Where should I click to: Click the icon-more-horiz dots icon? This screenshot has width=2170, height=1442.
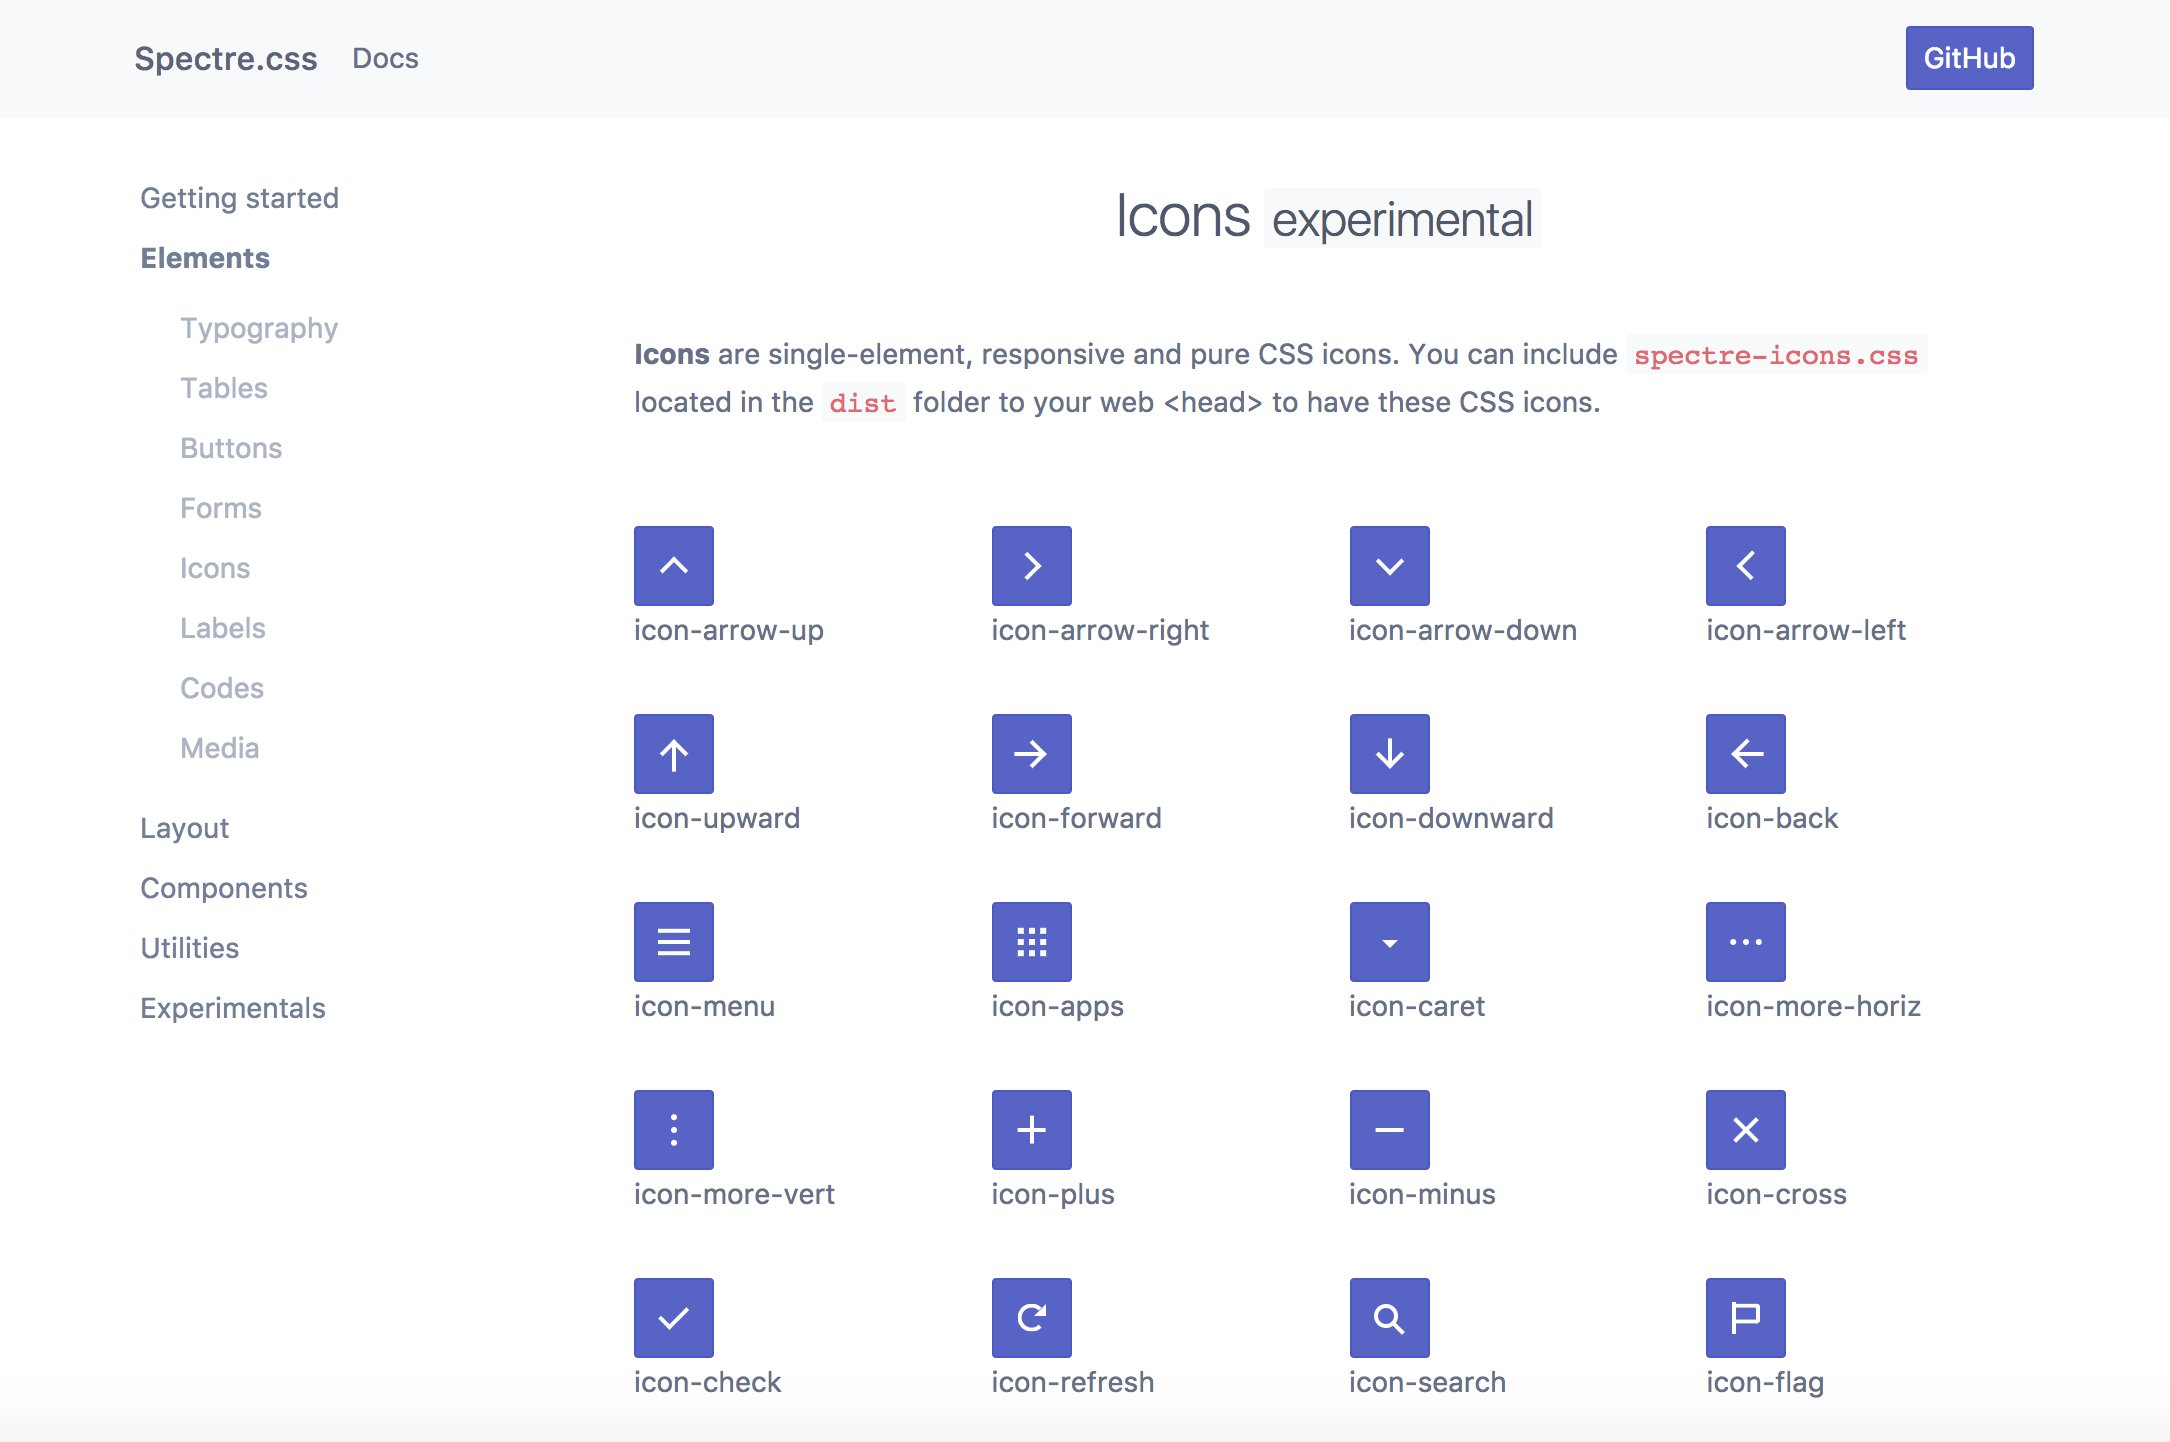coord(1746,942)
